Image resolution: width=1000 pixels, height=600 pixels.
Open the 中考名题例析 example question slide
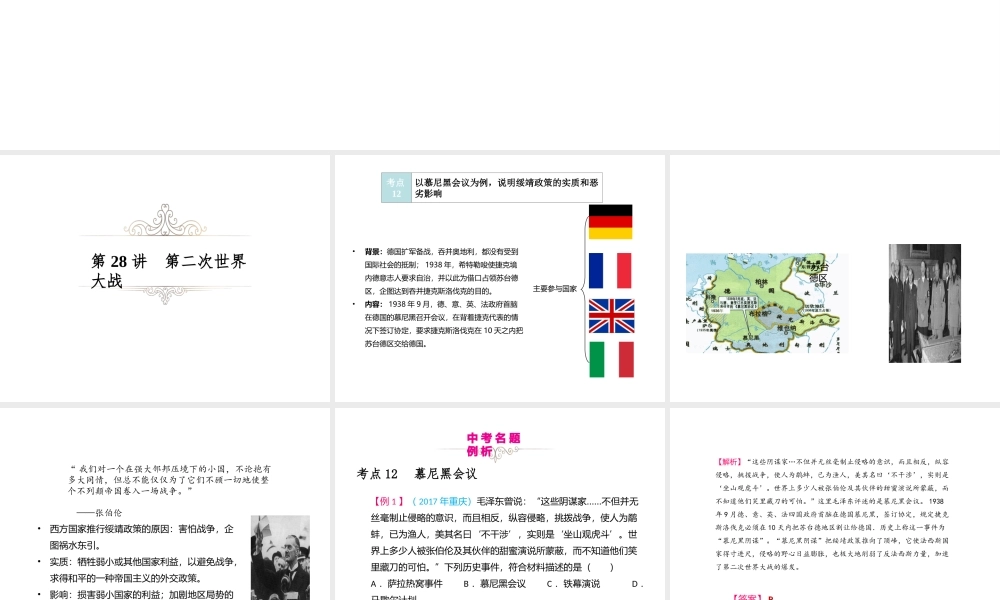coord(499,504)
